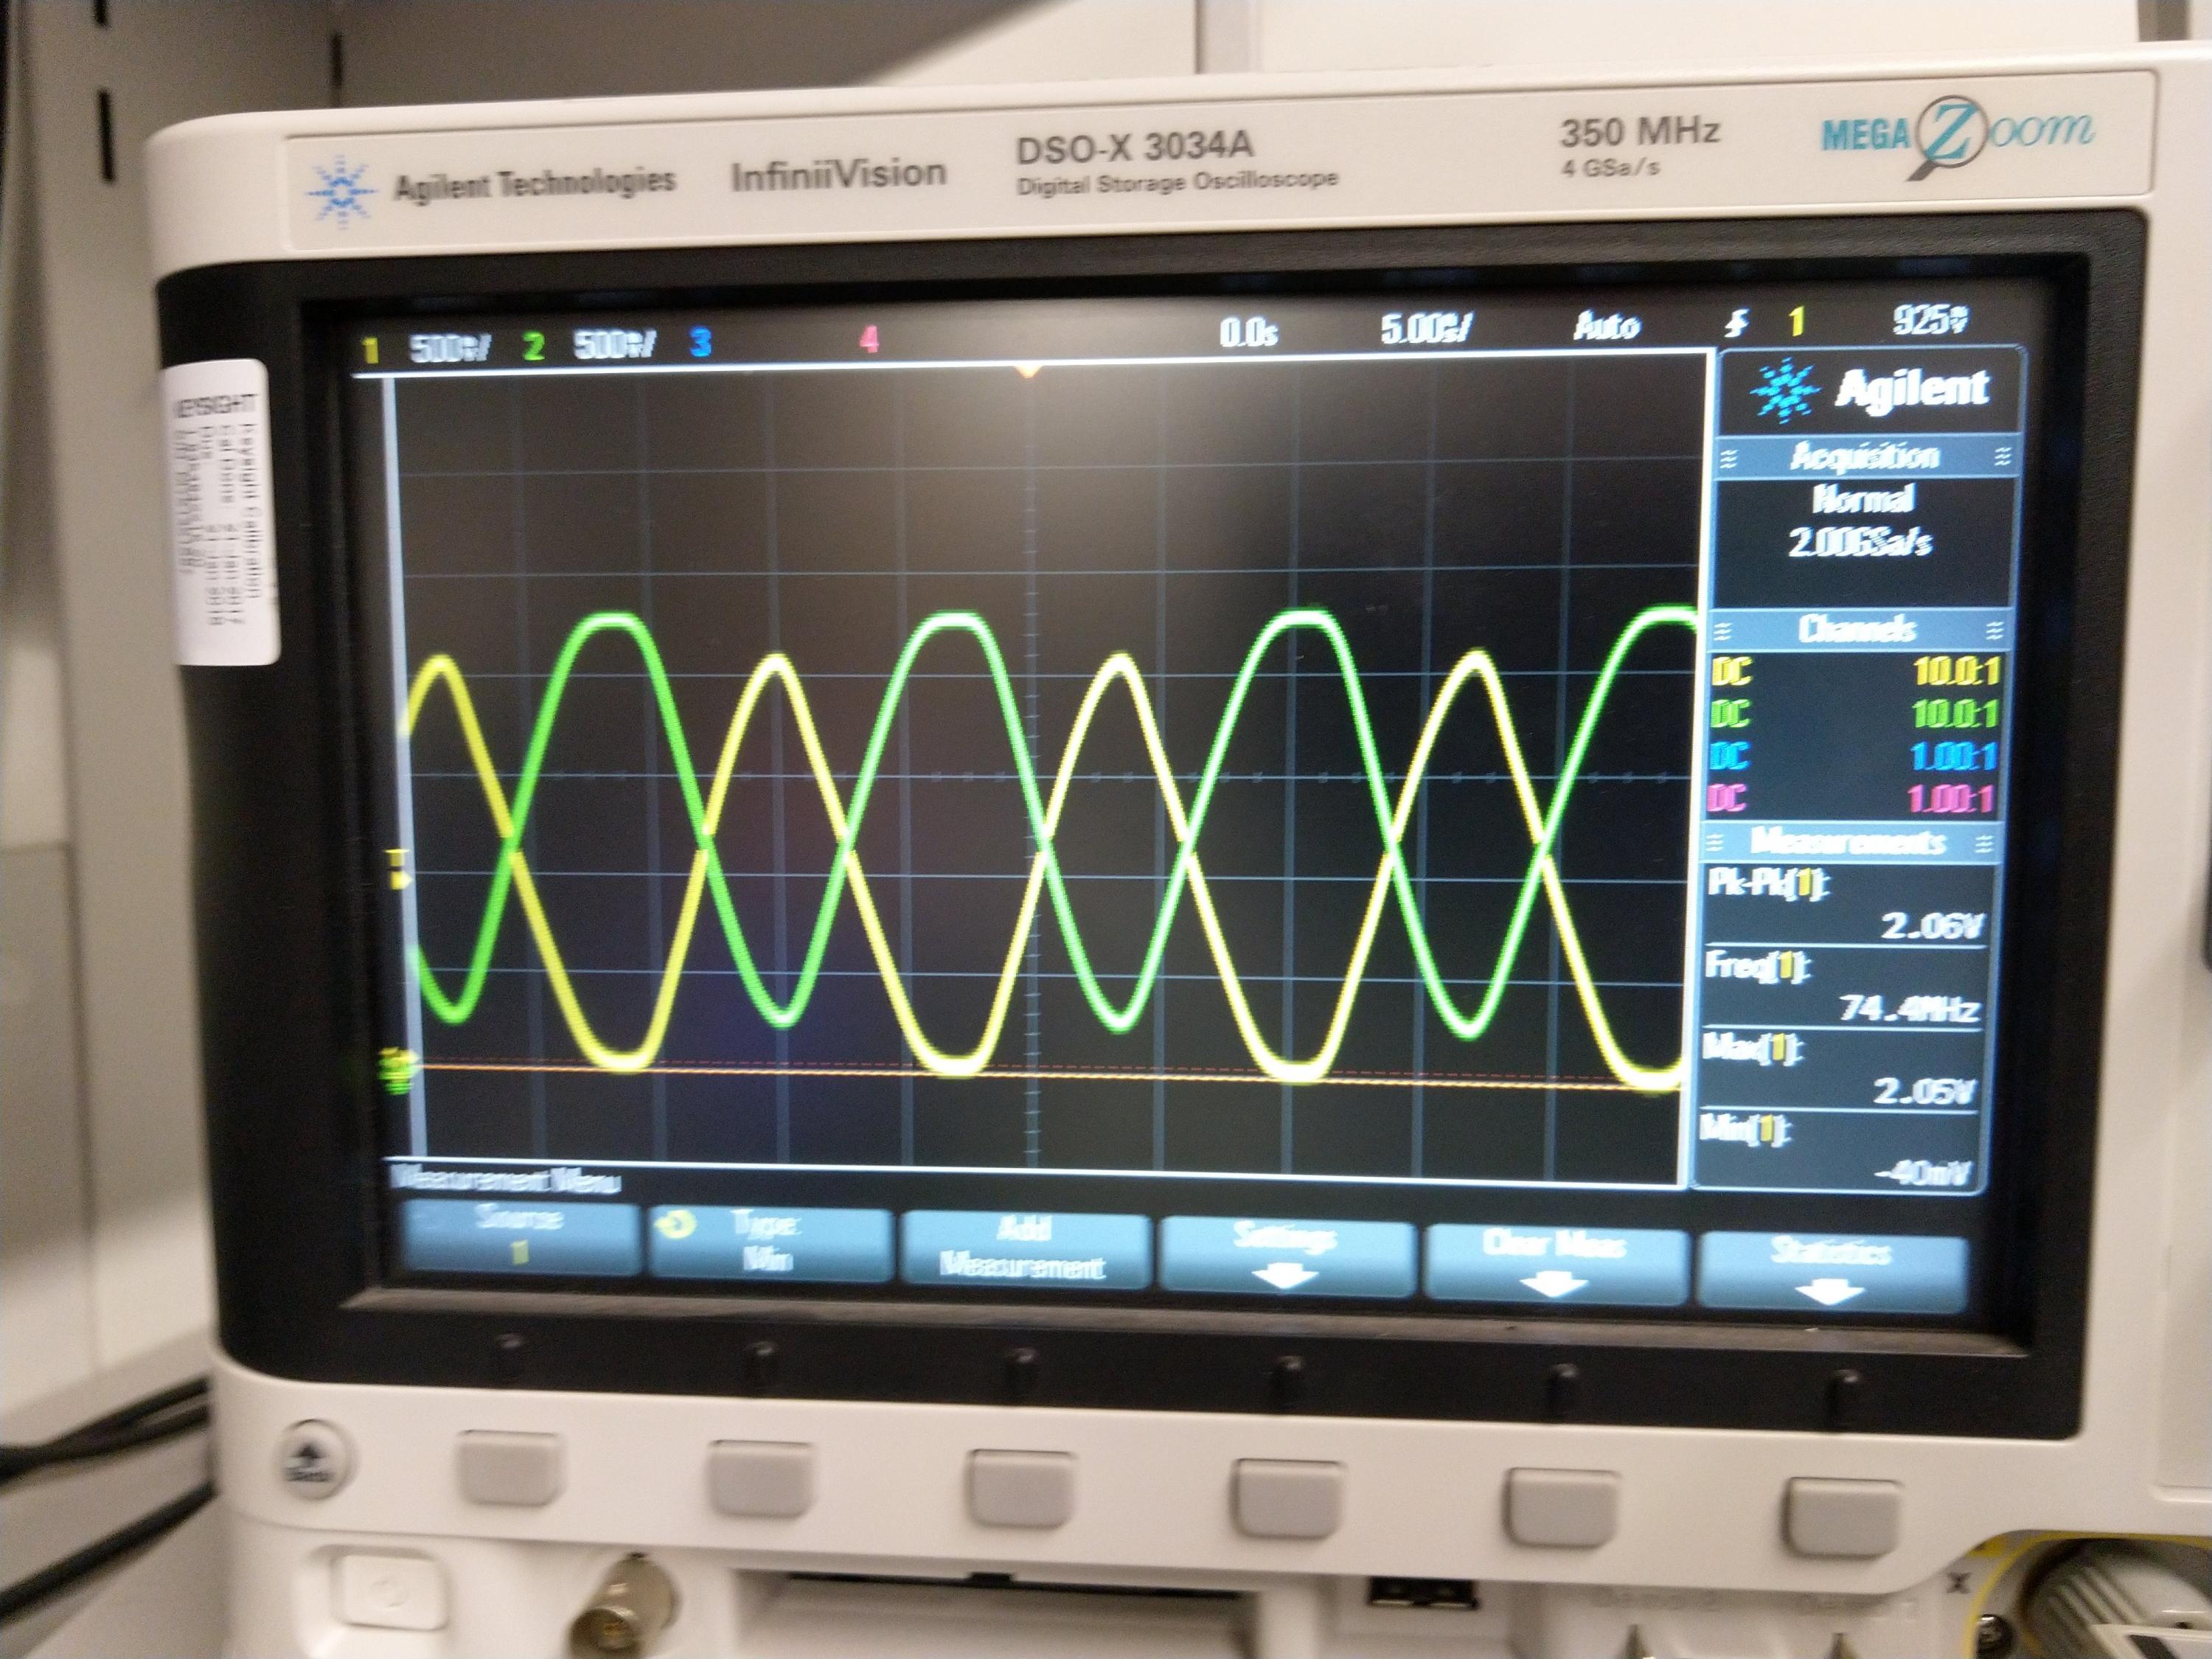Viewport: 2212px width, 1659px height.
Task: Click the Agilent logo in sidebar
Action: [x=1868, y=391]
